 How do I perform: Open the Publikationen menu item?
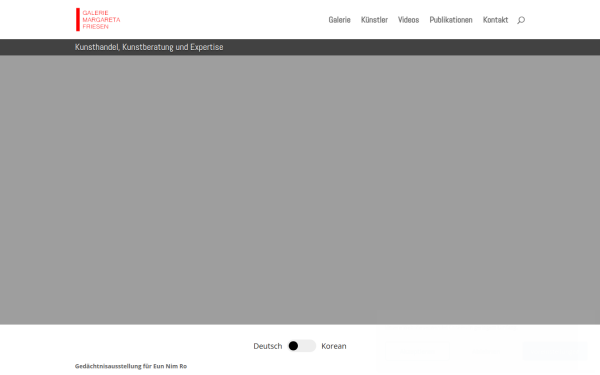pos(451,20)
